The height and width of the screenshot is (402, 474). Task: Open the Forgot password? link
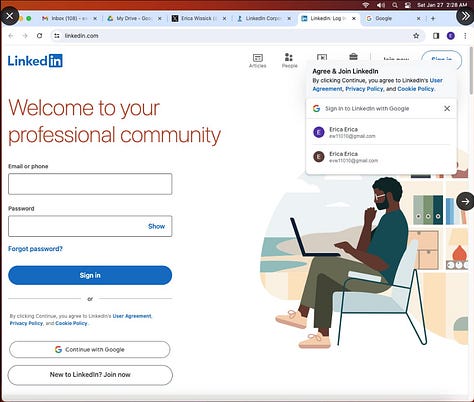point(35,249)
